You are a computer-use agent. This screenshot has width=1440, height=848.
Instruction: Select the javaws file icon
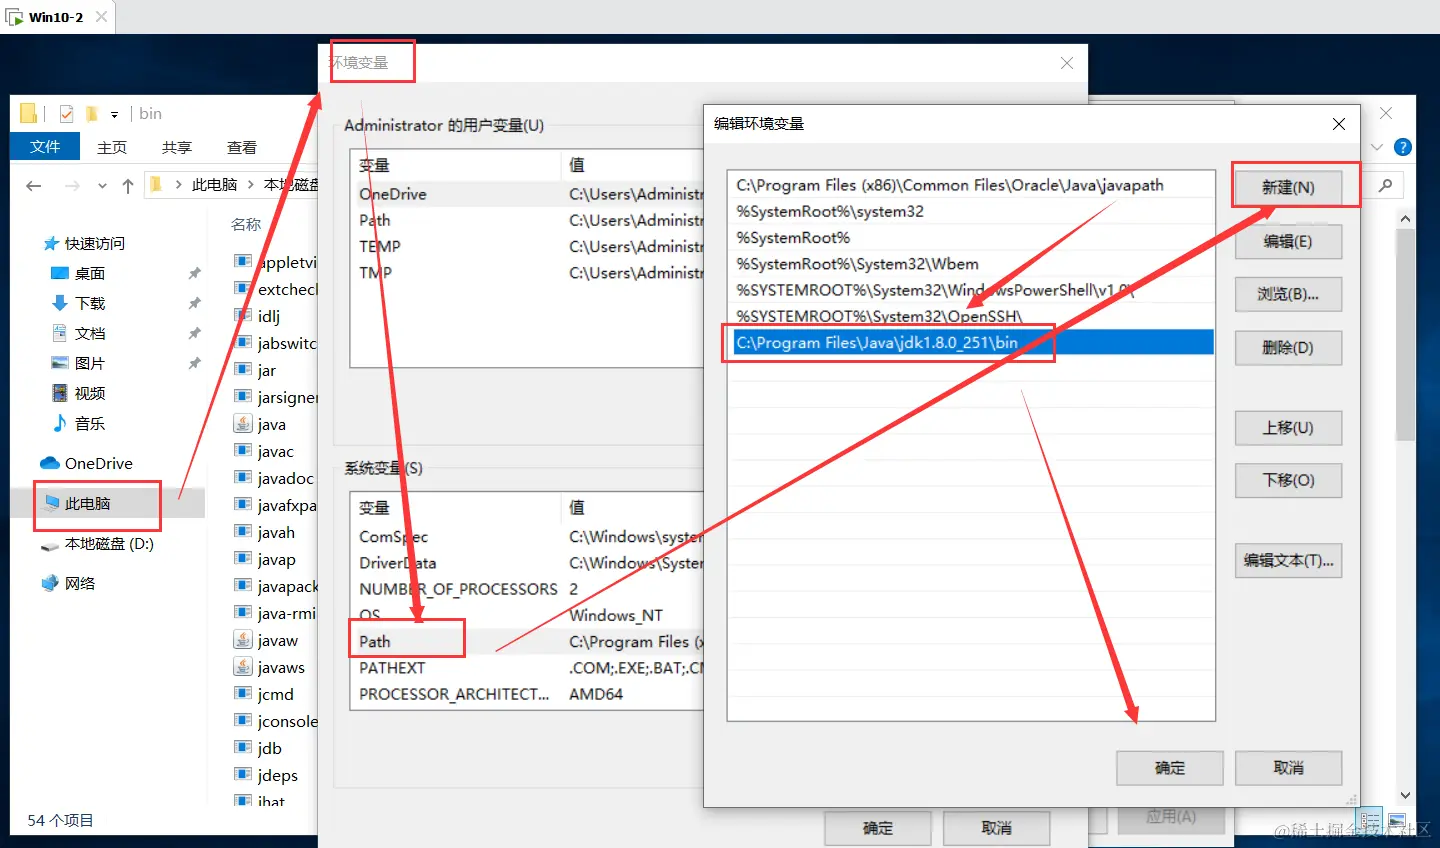(242, 667)
